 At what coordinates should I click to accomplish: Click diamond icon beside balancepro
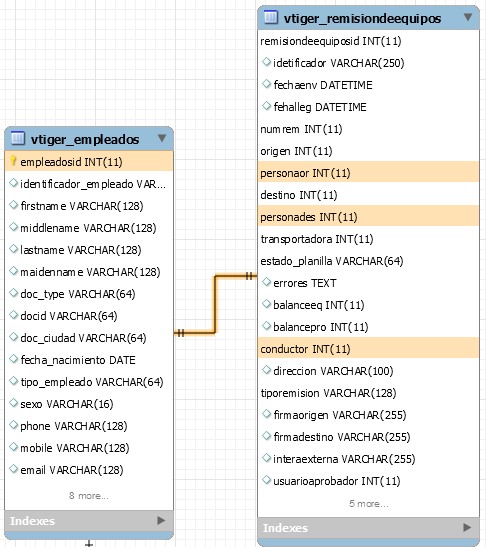click(267, 326)
